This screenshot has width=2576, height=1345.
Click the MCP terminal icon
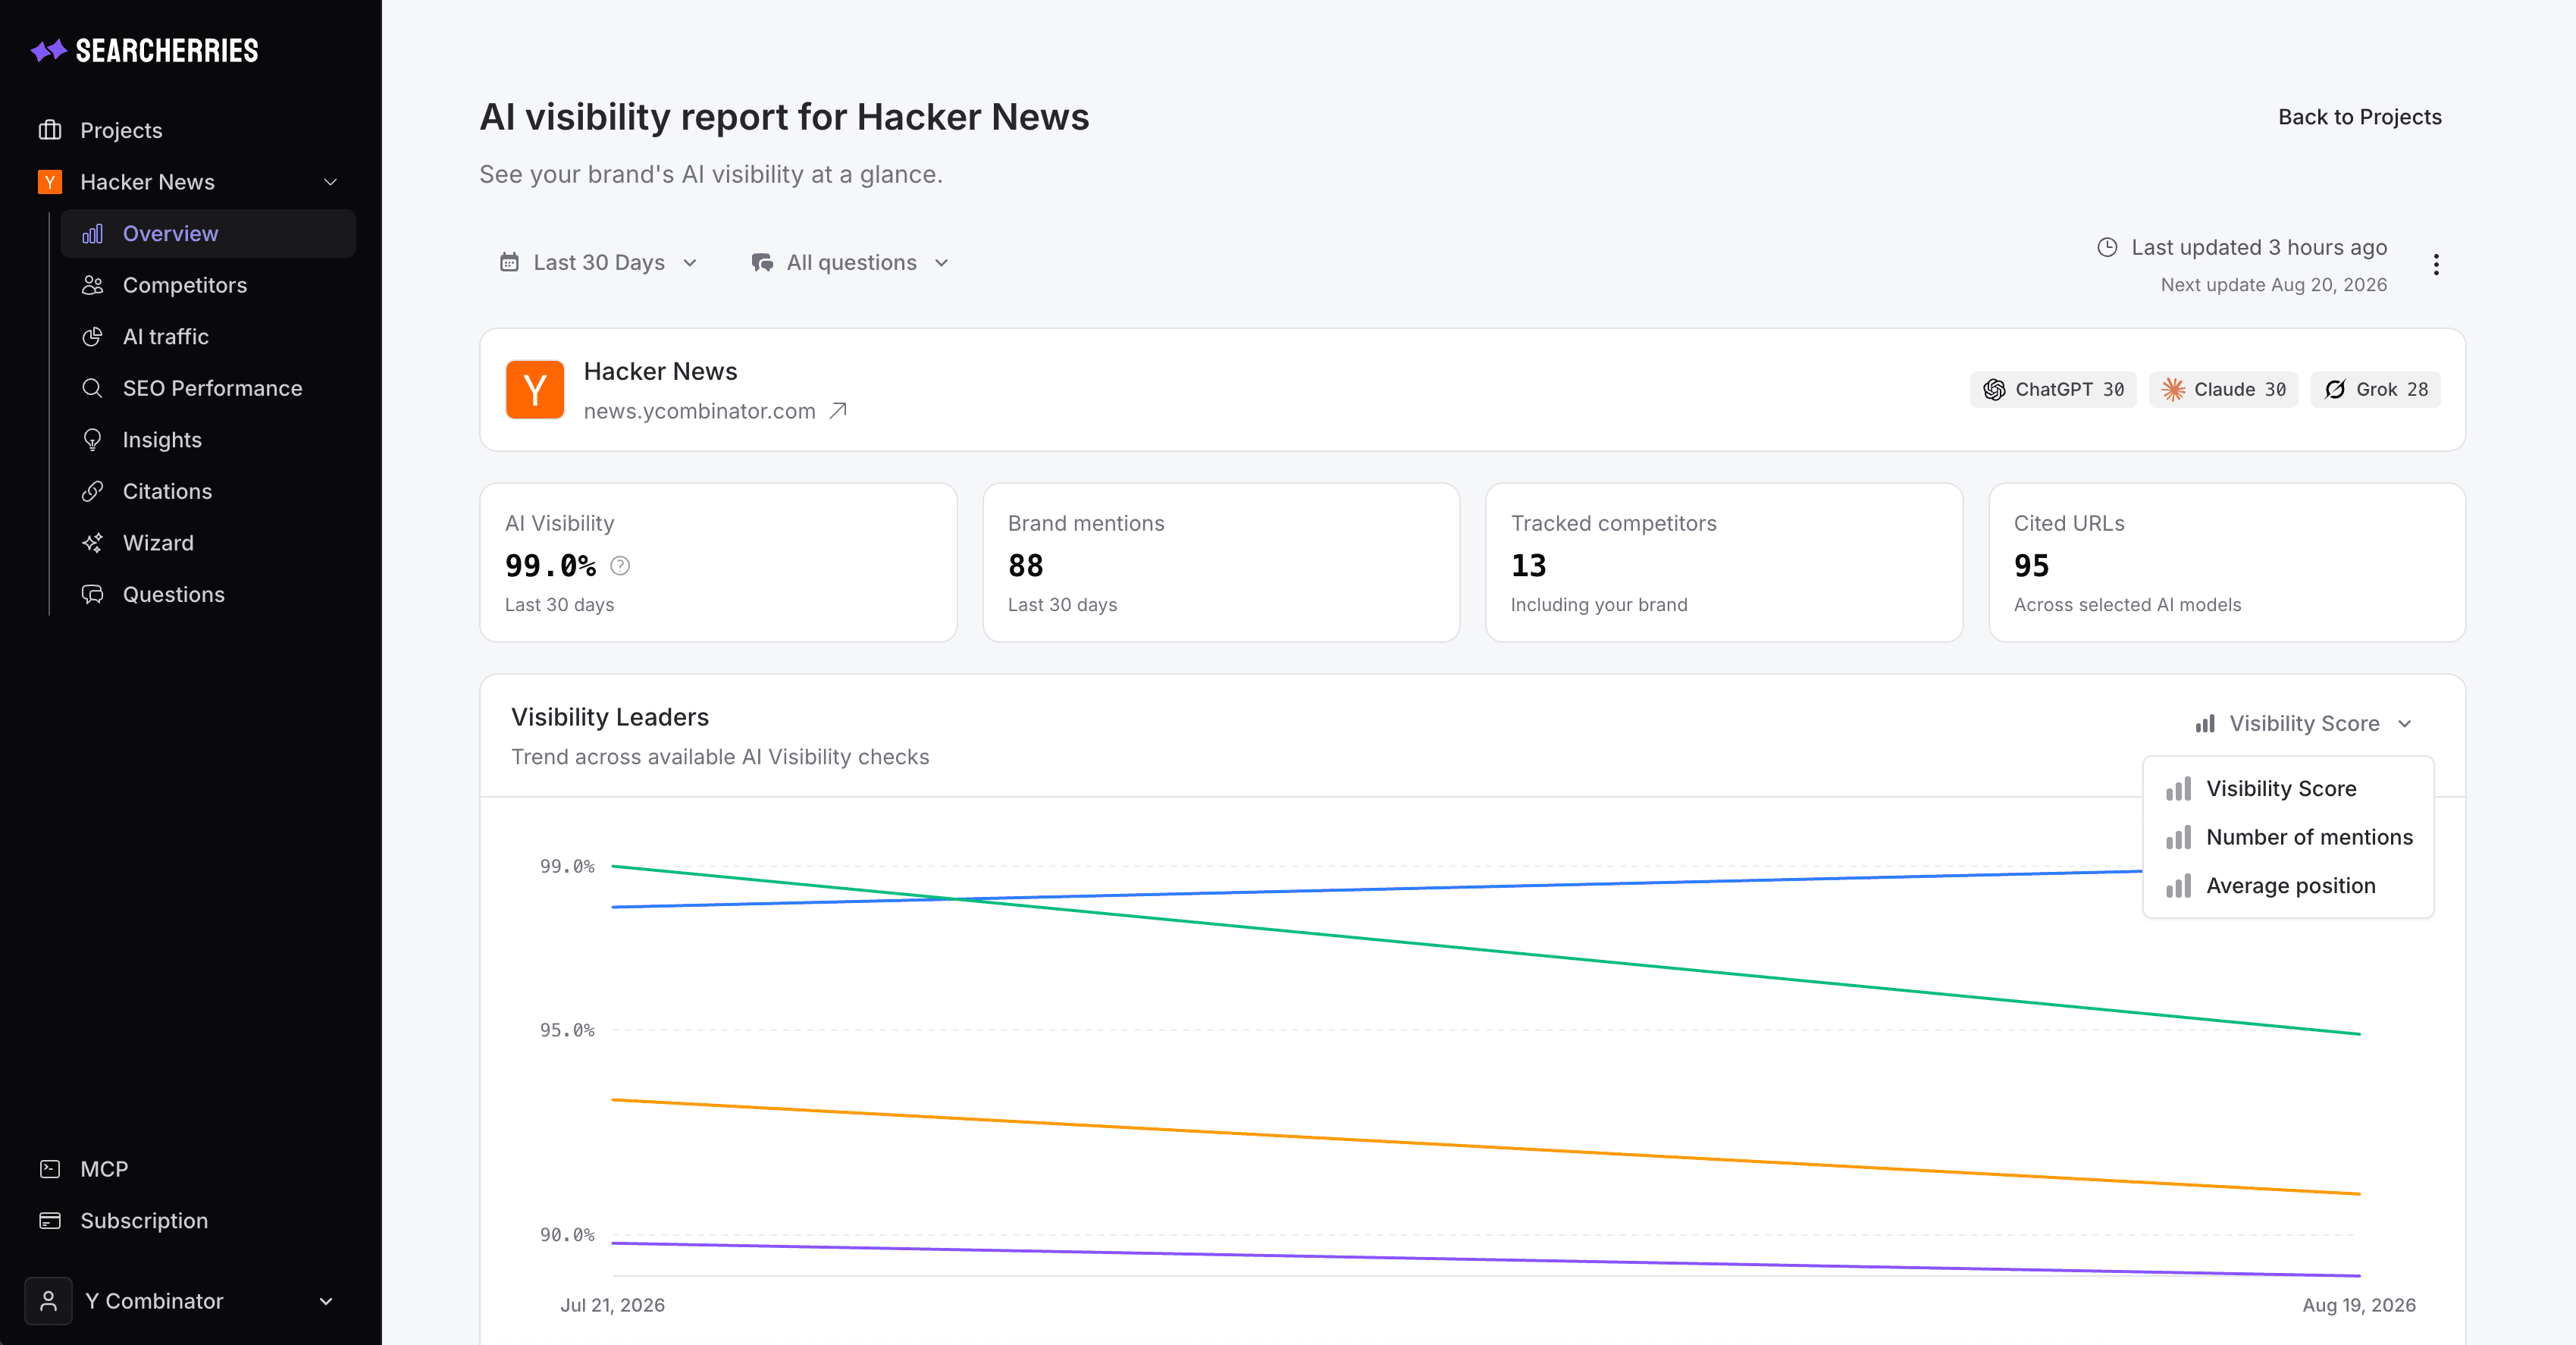(x=50, y=1169)
